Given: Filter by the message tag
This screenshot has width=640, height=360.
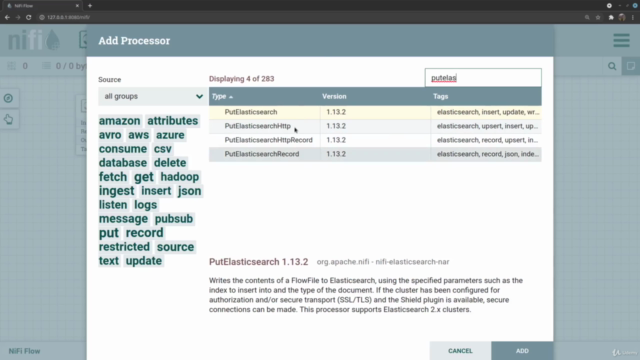Looking at the screenshot, I should click(123, 219).
